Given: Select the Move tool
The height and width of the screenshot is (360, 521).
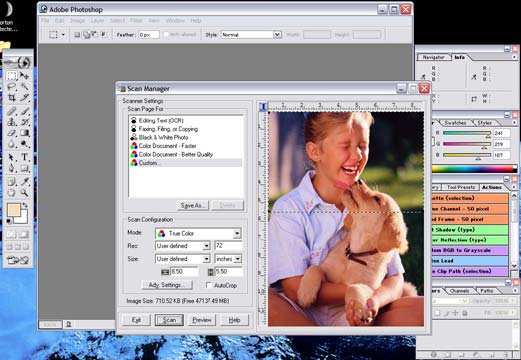Looking at the screenshot, I should click(24, 76).
